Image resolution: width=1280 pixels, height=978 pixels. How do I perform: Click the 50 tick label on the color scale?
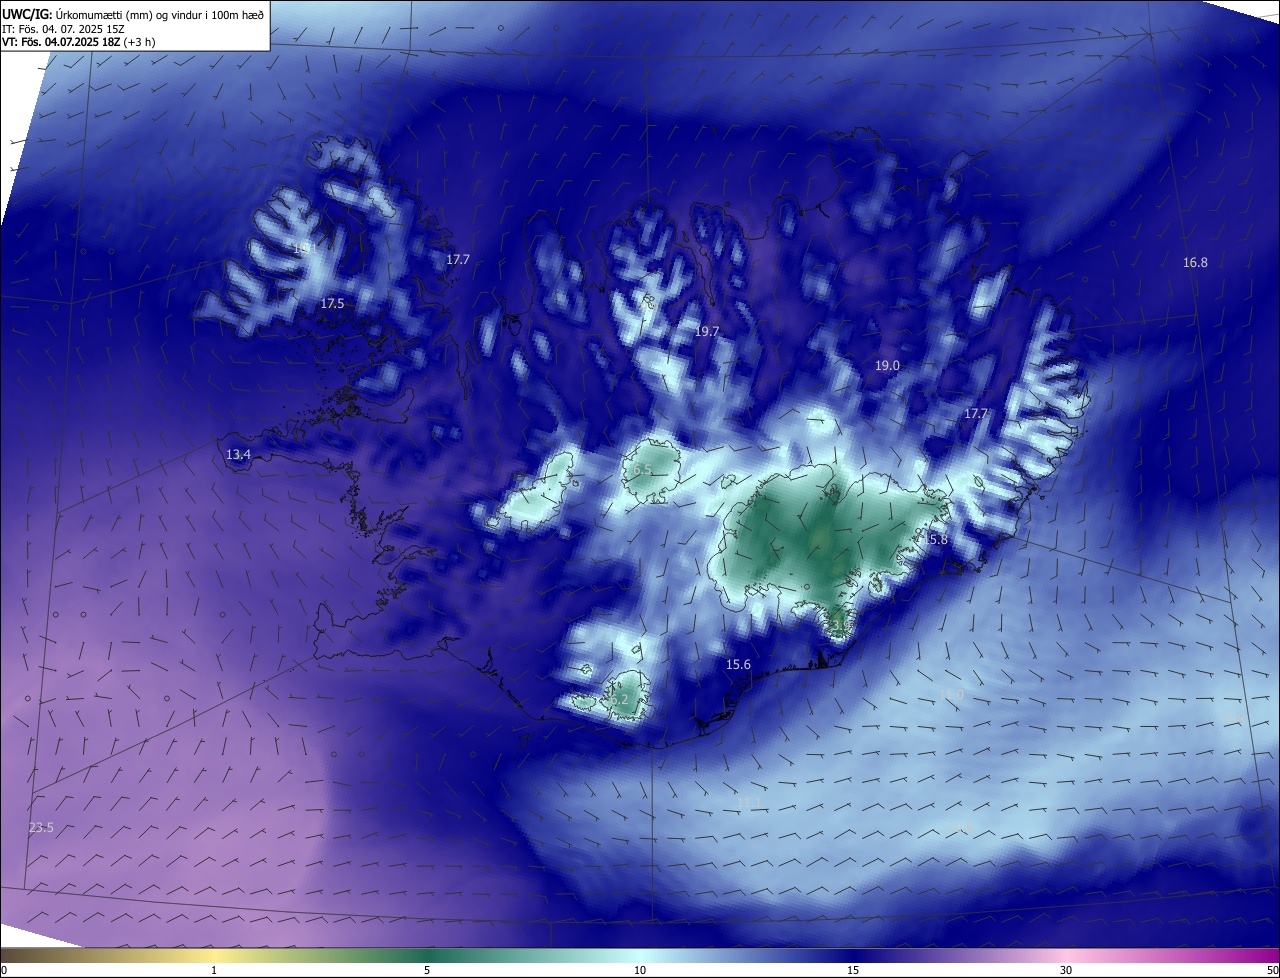[1272, 970]
